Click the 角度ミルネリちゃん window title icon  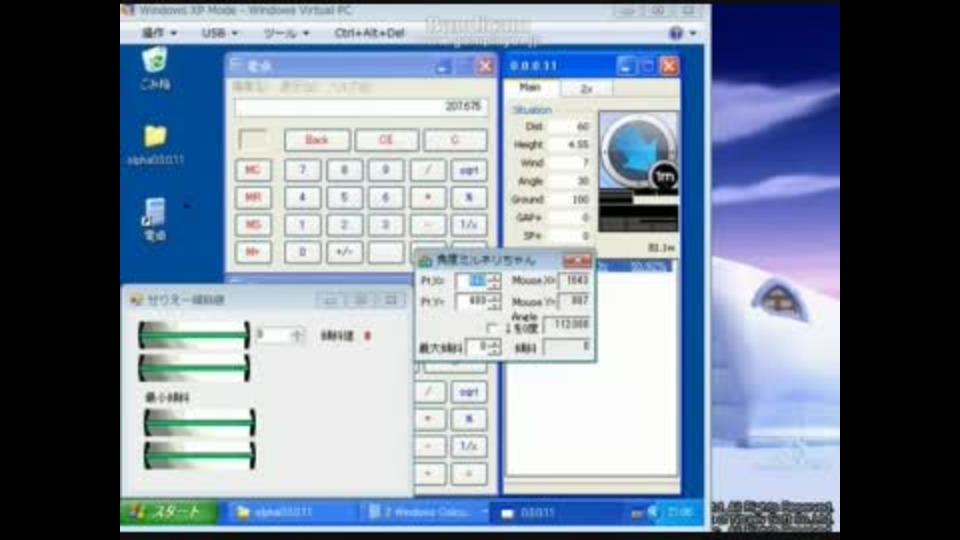[425, 261]
